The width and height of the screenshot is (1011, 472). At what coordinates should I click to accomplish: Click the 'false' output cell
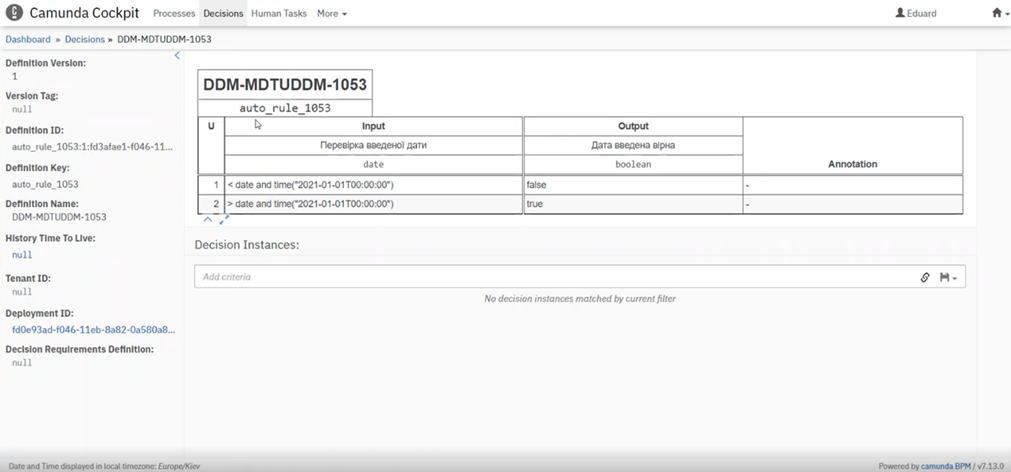pos(633,185)
